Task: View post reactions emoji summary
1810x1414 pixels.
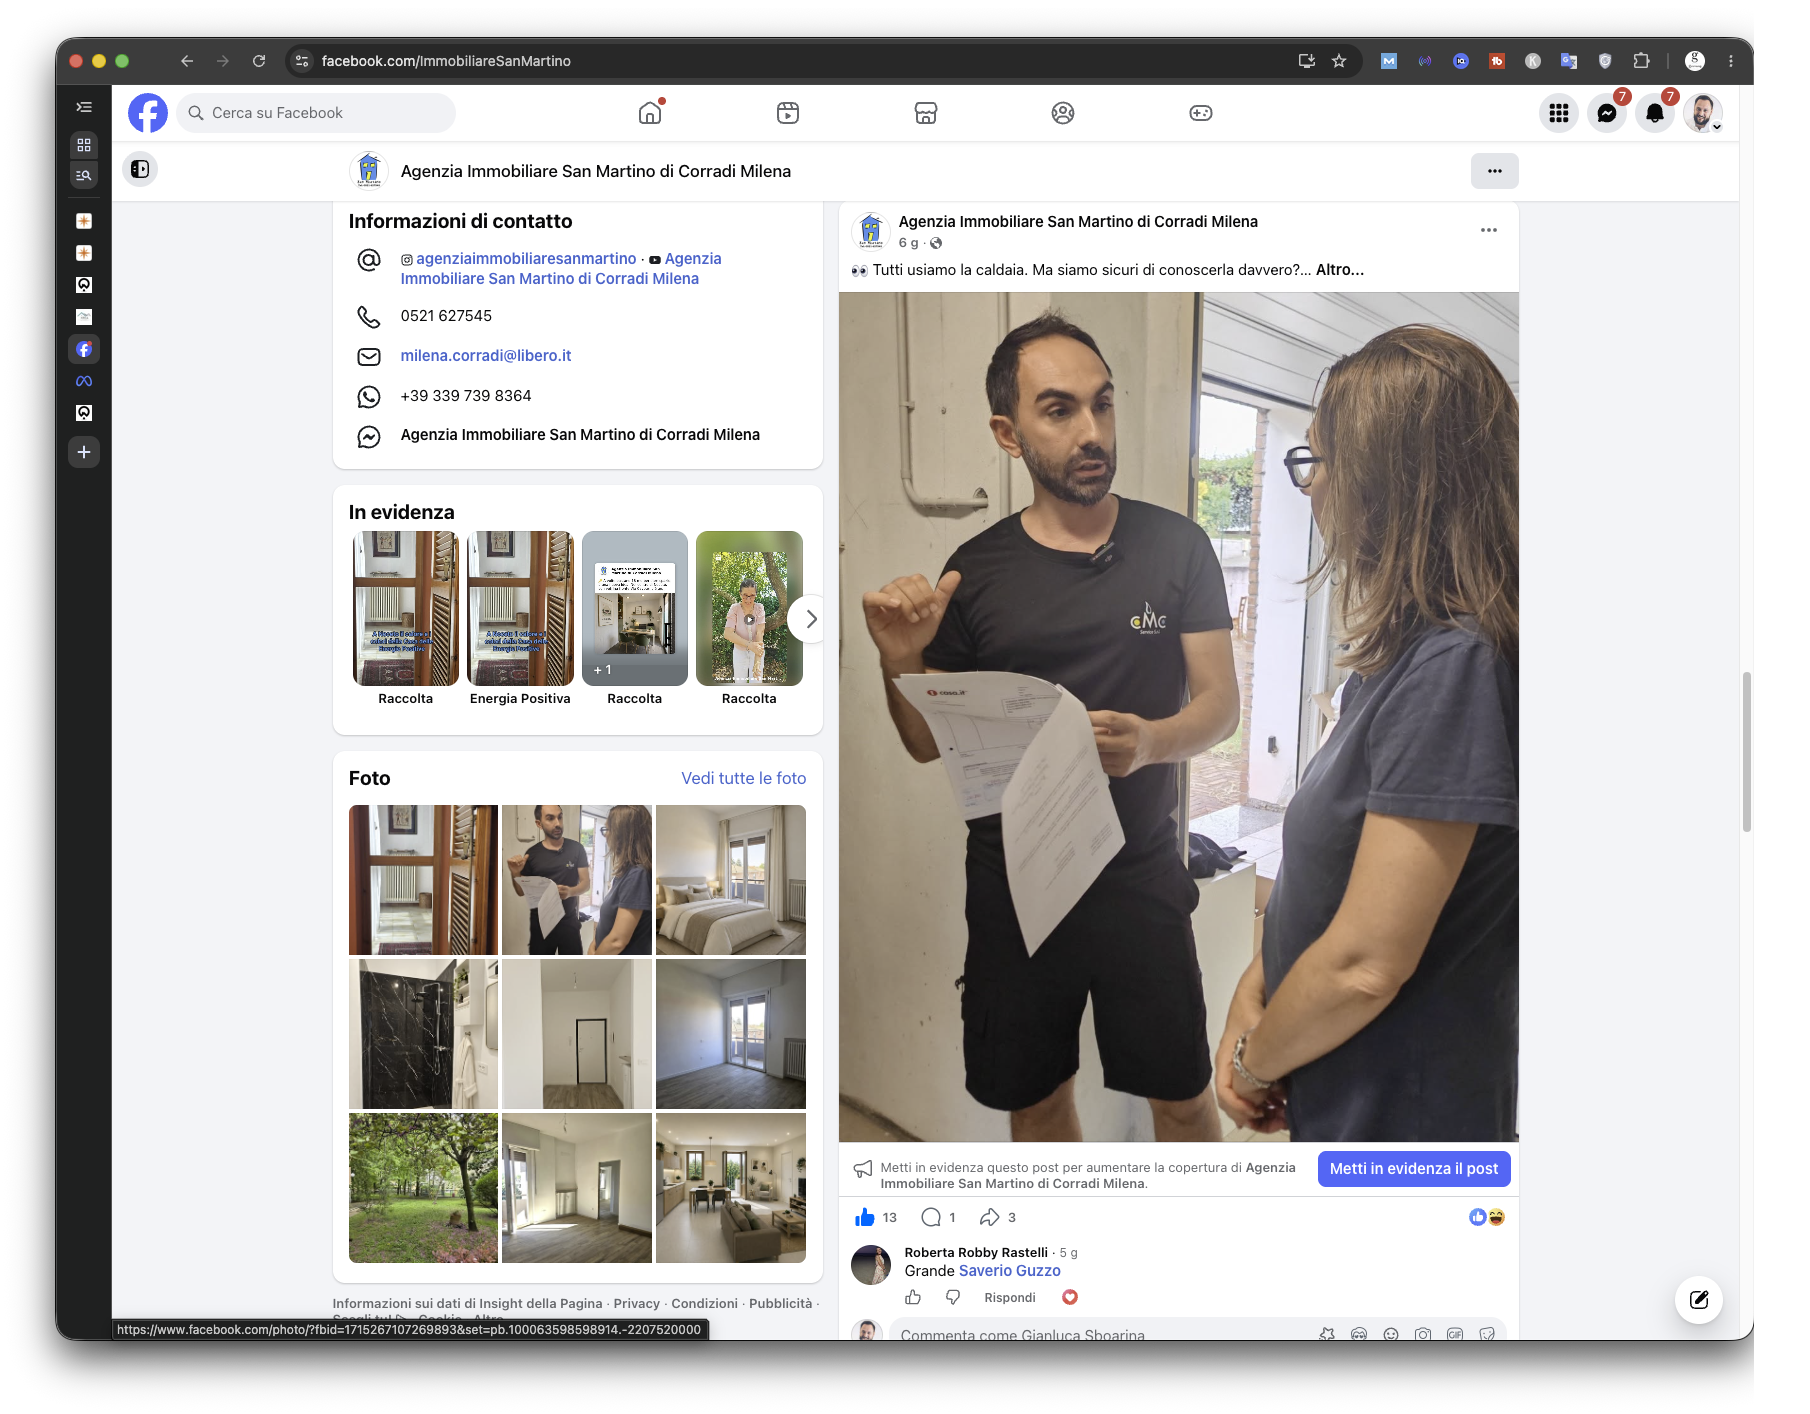Action: click(1487, 1217)
